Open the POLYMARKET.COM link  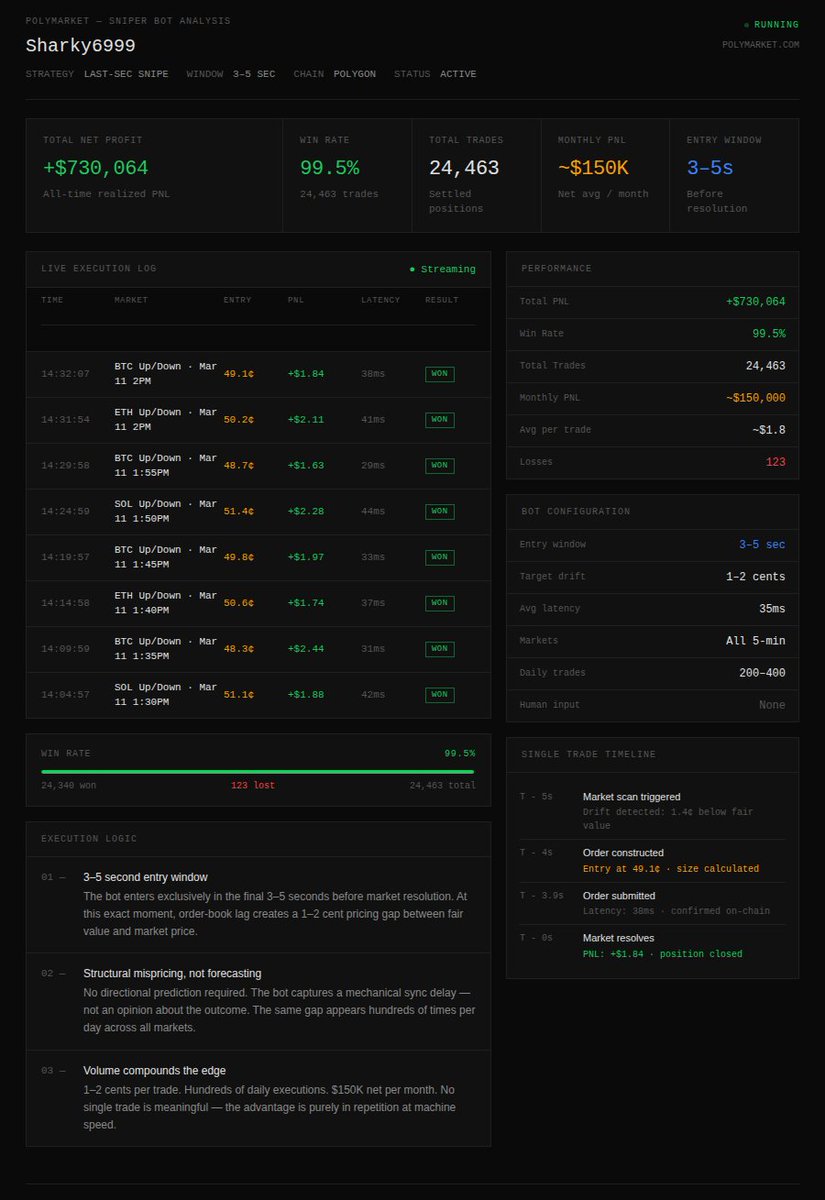tap(761, 44)
